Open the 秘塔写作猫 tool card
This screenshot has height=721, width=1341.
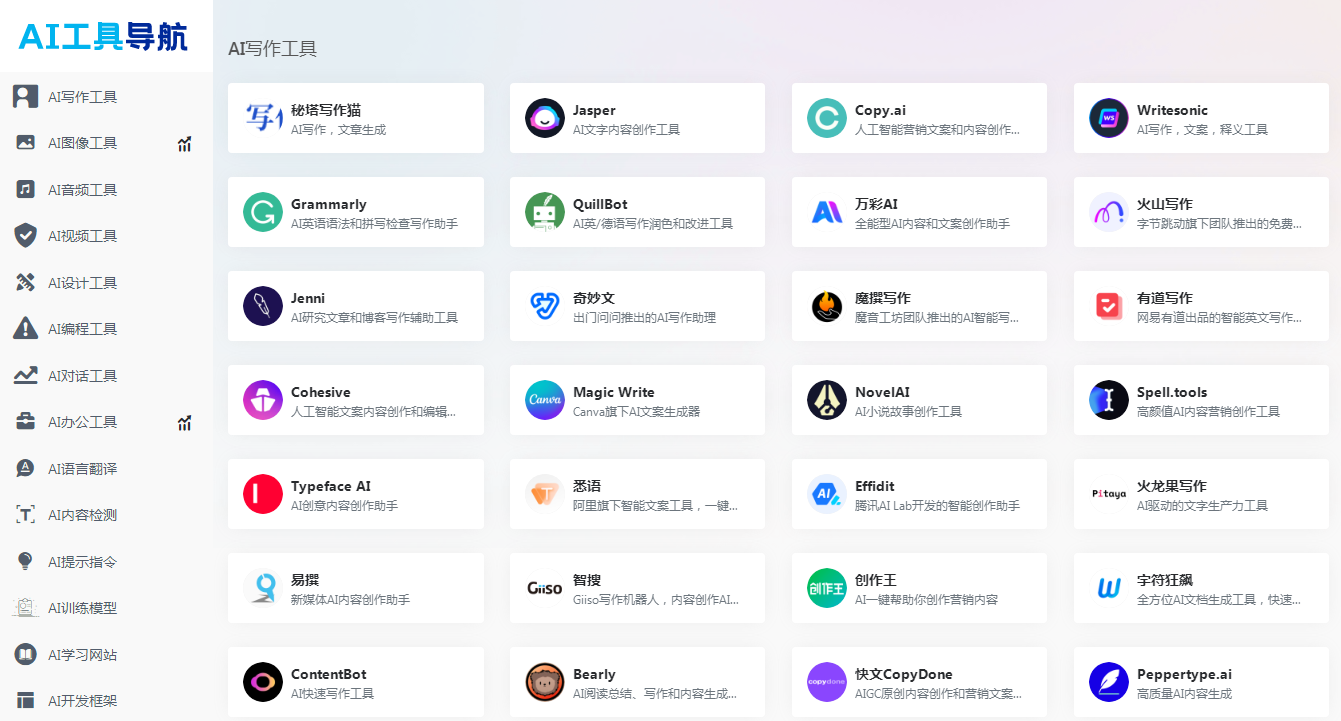click(355, 118)
